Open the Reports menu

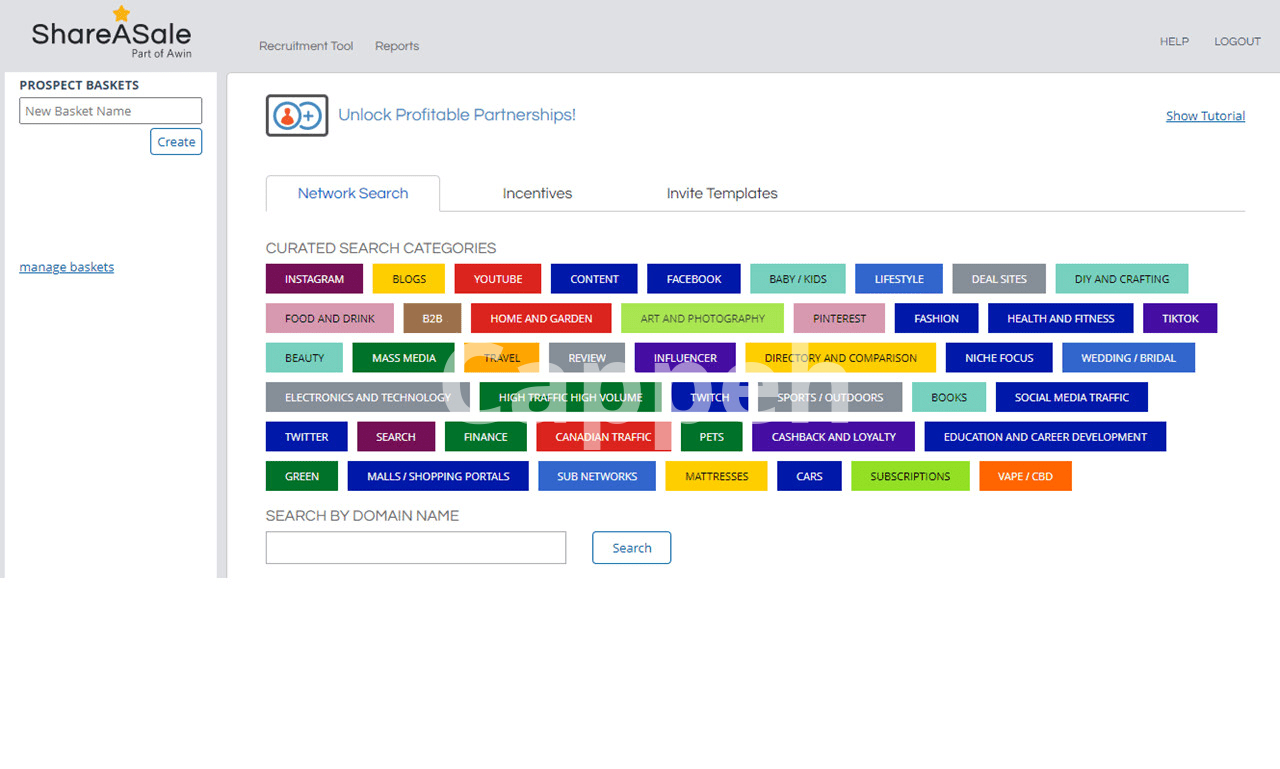pos(397,46)
